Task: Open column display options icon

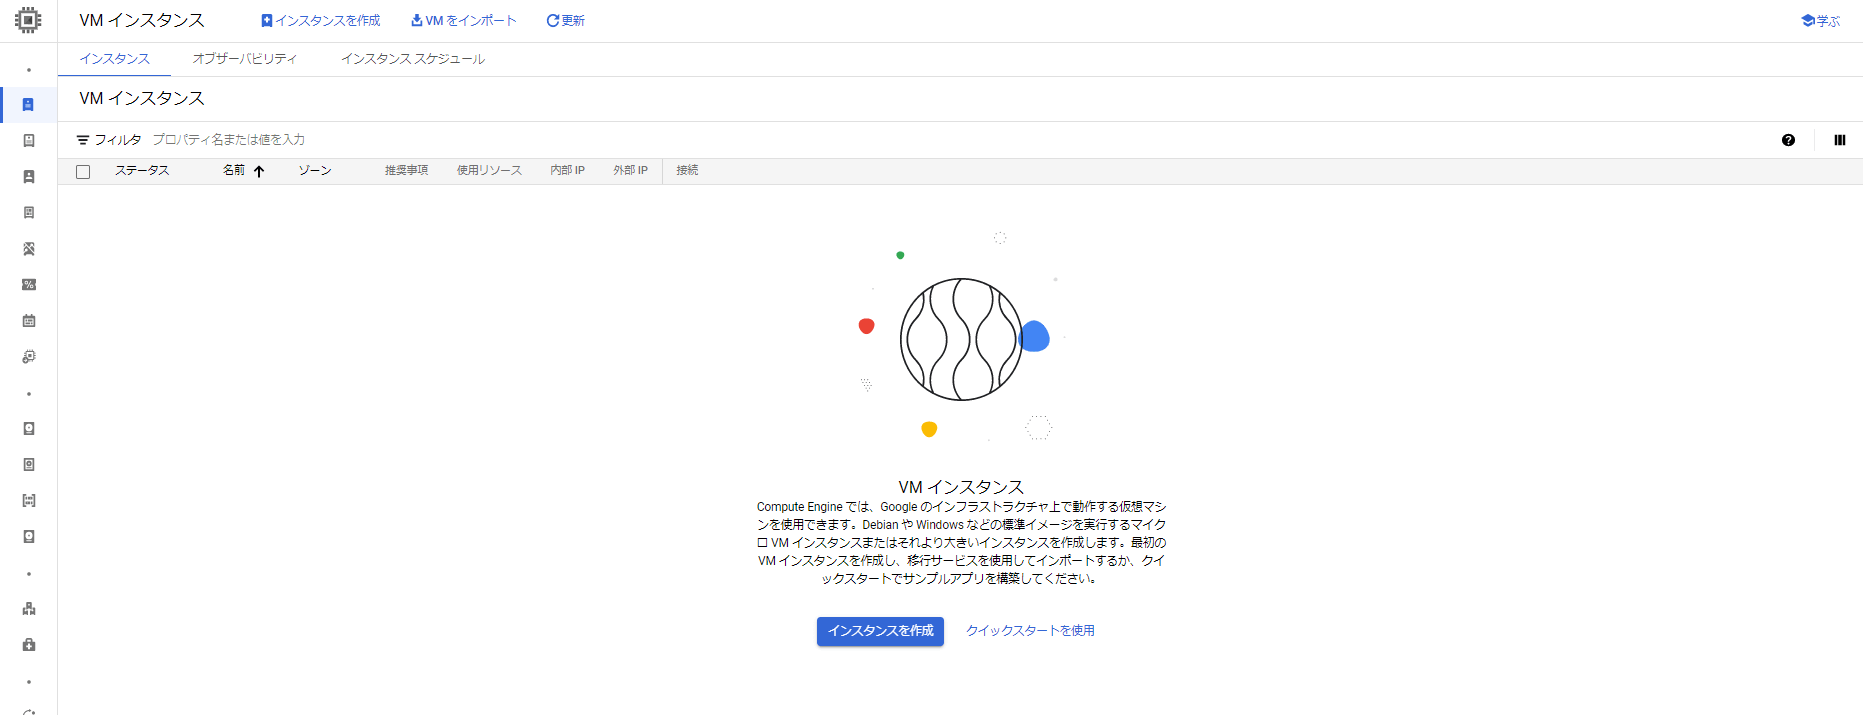Action: coord(1839,140)
